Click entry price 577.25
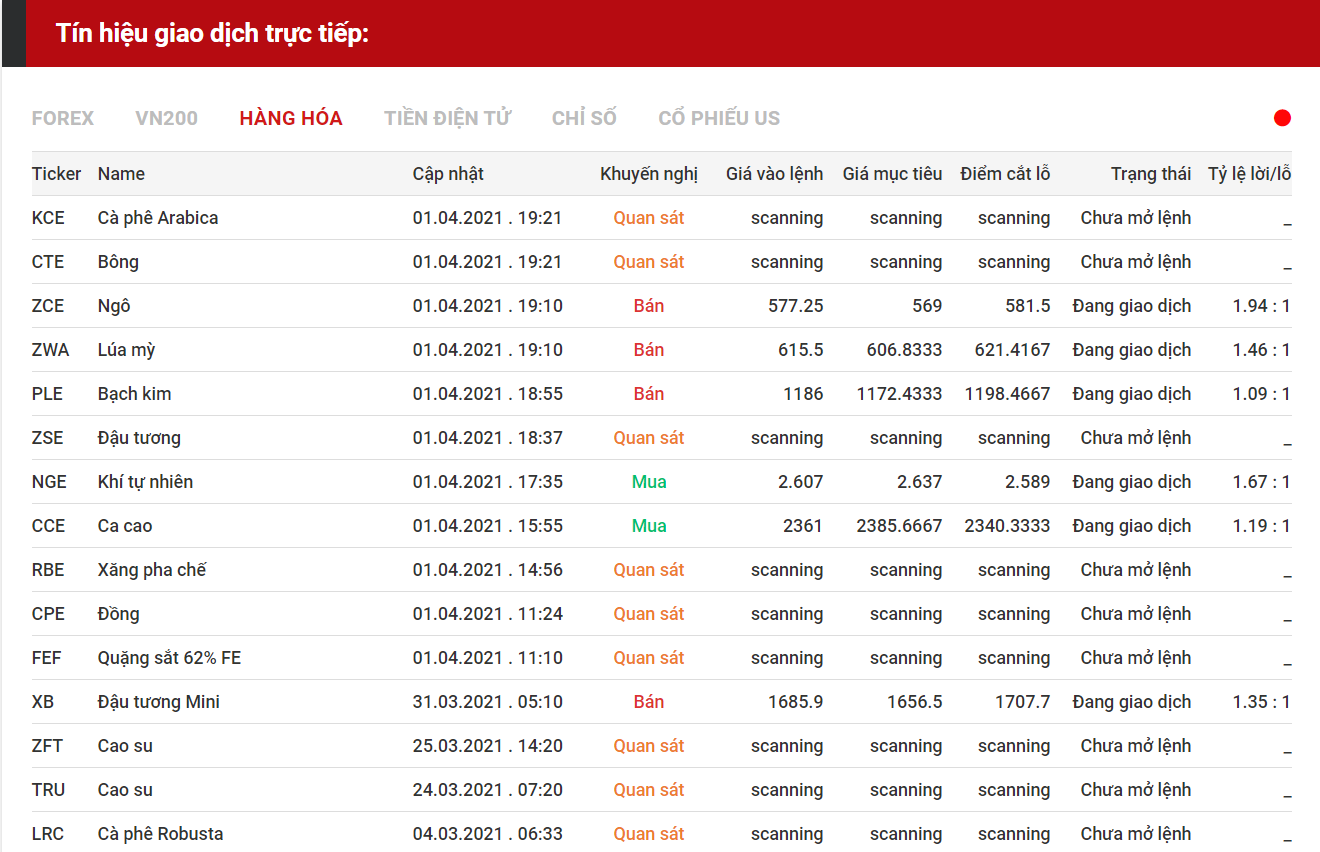 [x=796, y=306]
